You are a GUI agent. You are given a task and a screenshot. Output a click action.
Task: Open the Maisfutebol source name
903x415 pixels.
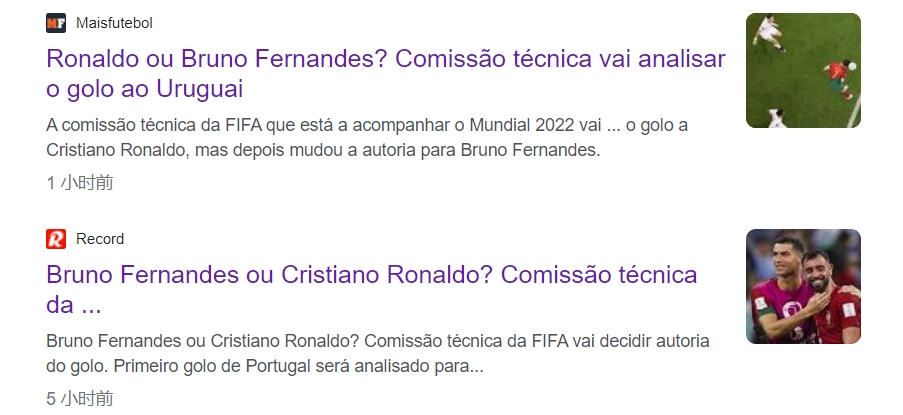point(114,23)
